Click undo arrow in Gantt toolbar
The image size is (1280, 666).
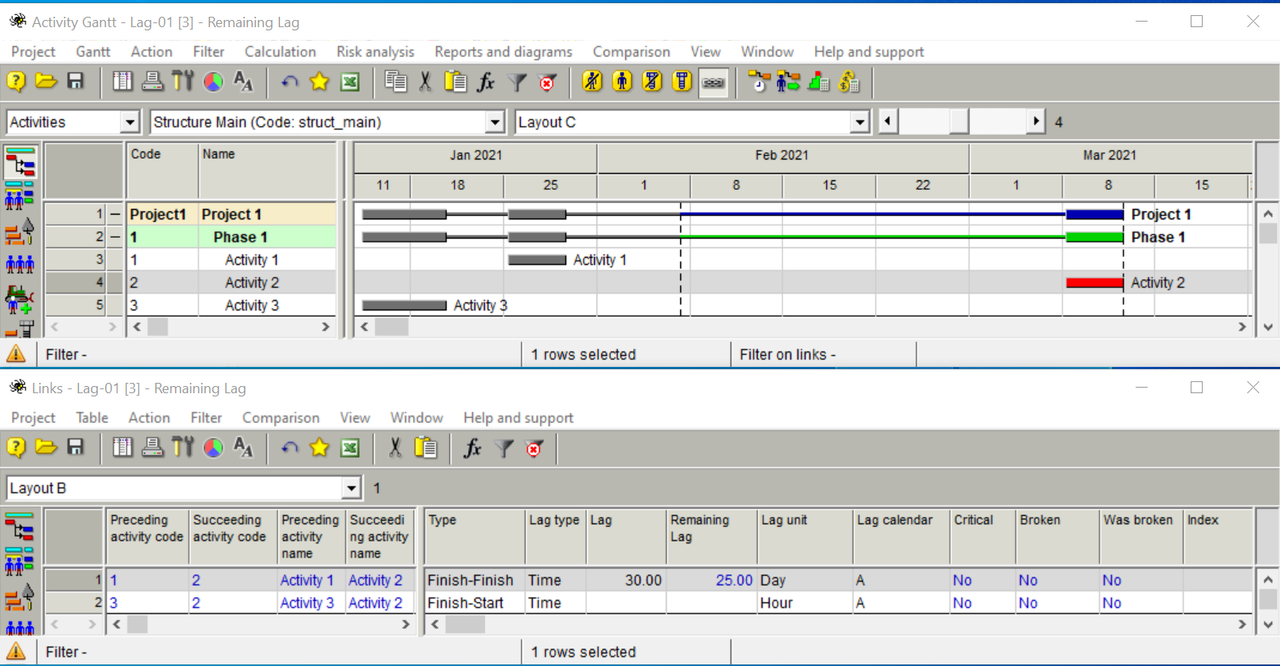(290, 82)
